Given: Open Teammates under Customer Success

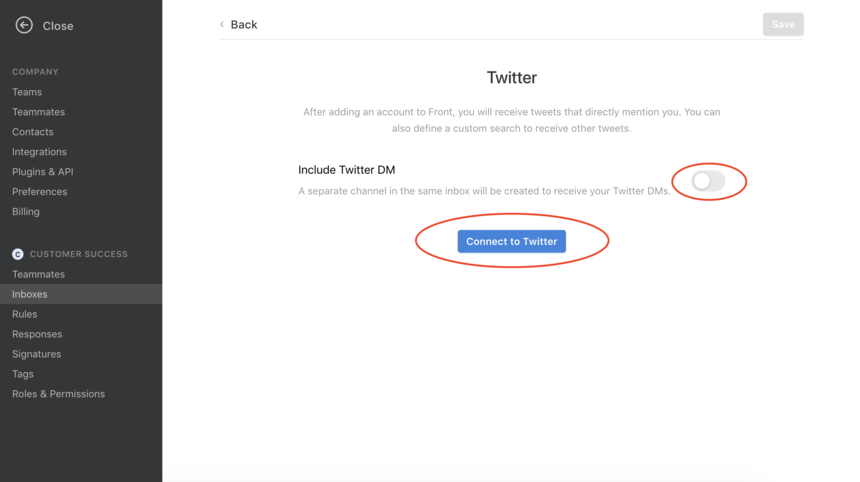Looking at the screenshot, I should [38, 274].
